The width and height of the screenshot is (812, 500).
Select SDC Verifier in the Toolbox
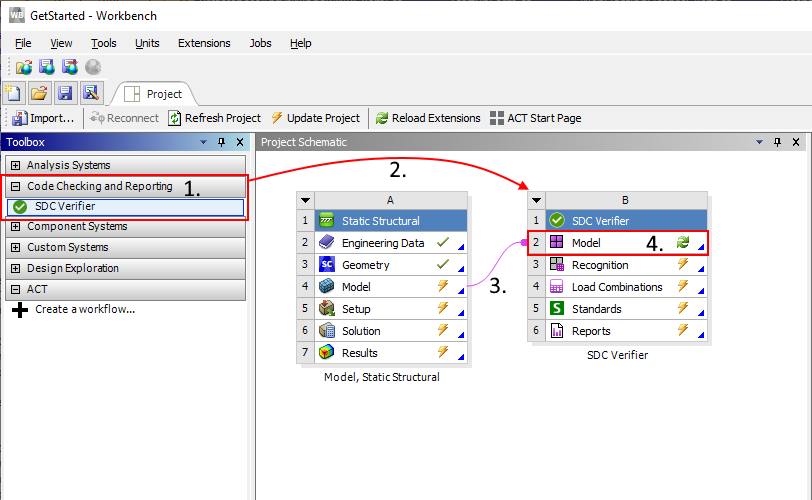click(64, 207)
